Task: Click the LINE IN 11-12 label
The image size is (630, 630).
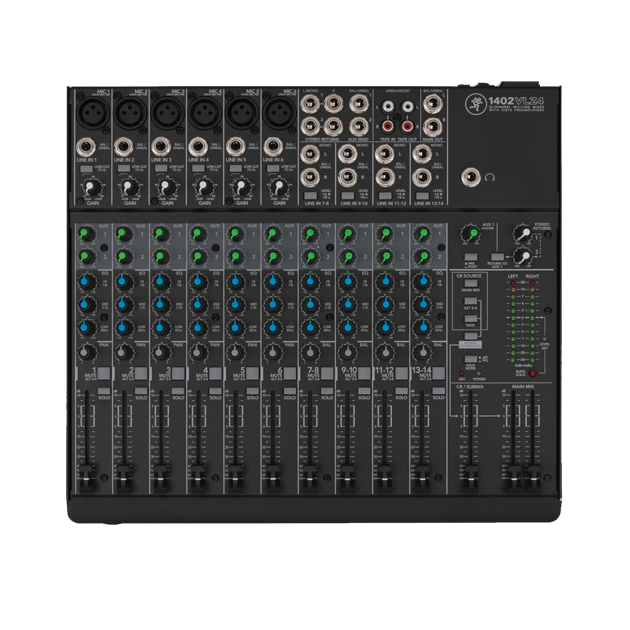Action: 392,204
